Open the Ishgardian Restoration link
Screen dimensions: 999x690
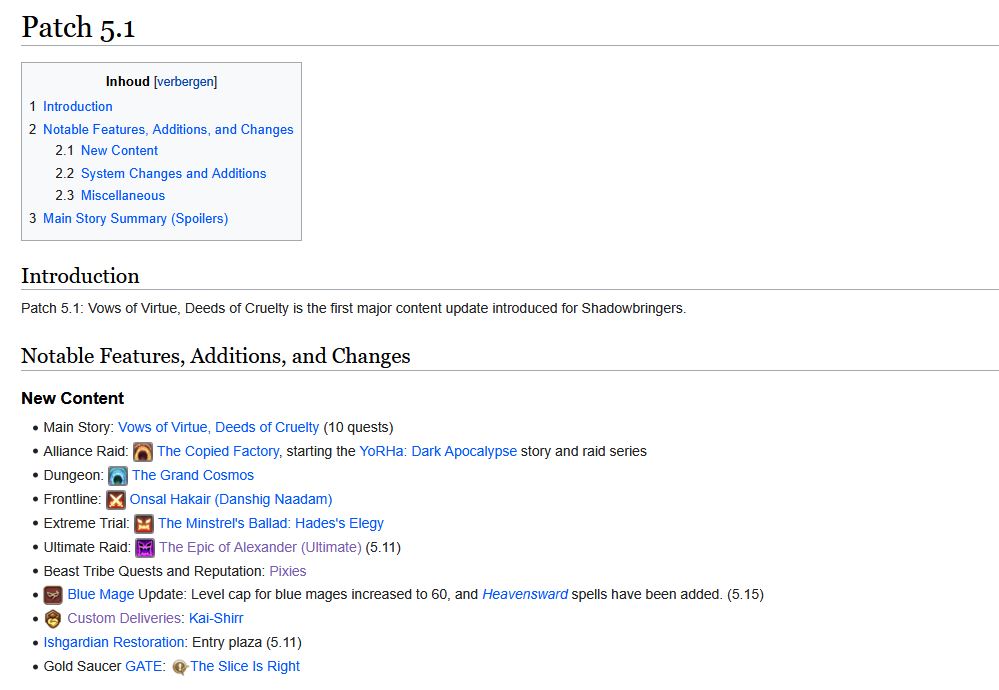114,643
